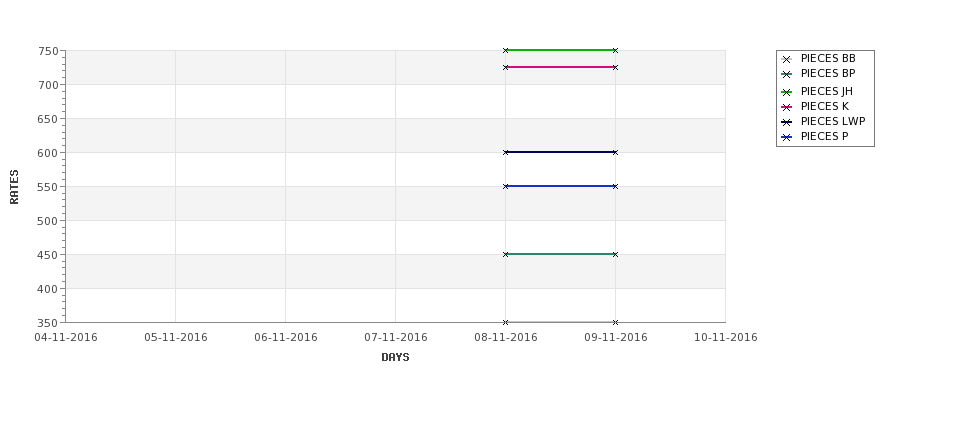Viewport: 975px width, 429px height.
Task: Click the magenta PIECES K legend marker
Action: coord(787,107)
